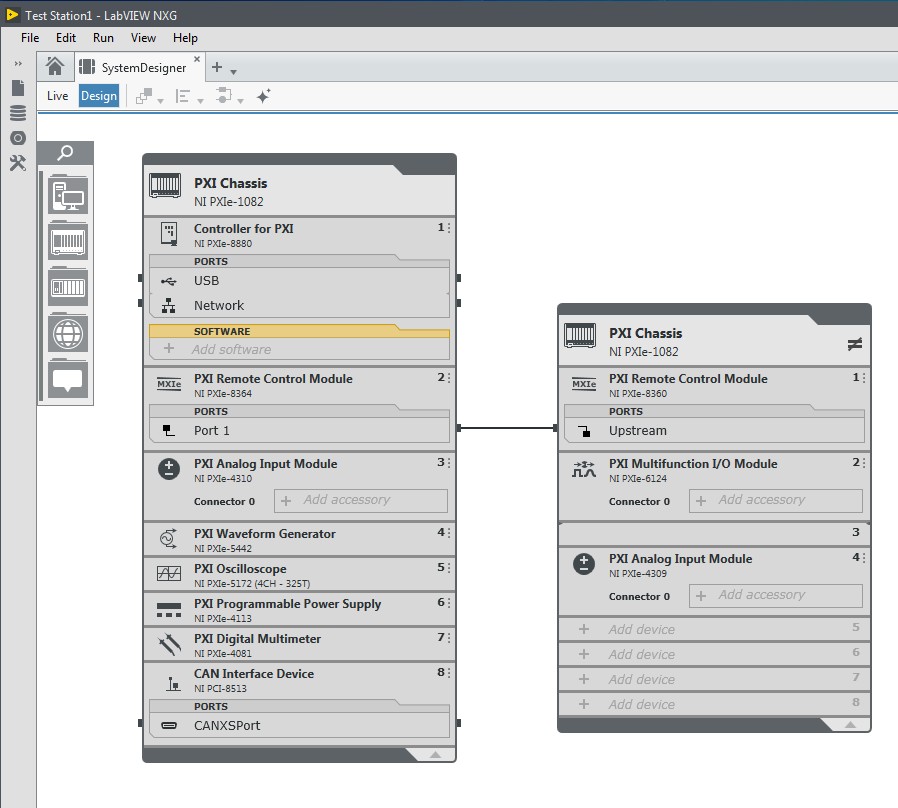Add device in slot 6 of right chassis

(x=714, y=654)
